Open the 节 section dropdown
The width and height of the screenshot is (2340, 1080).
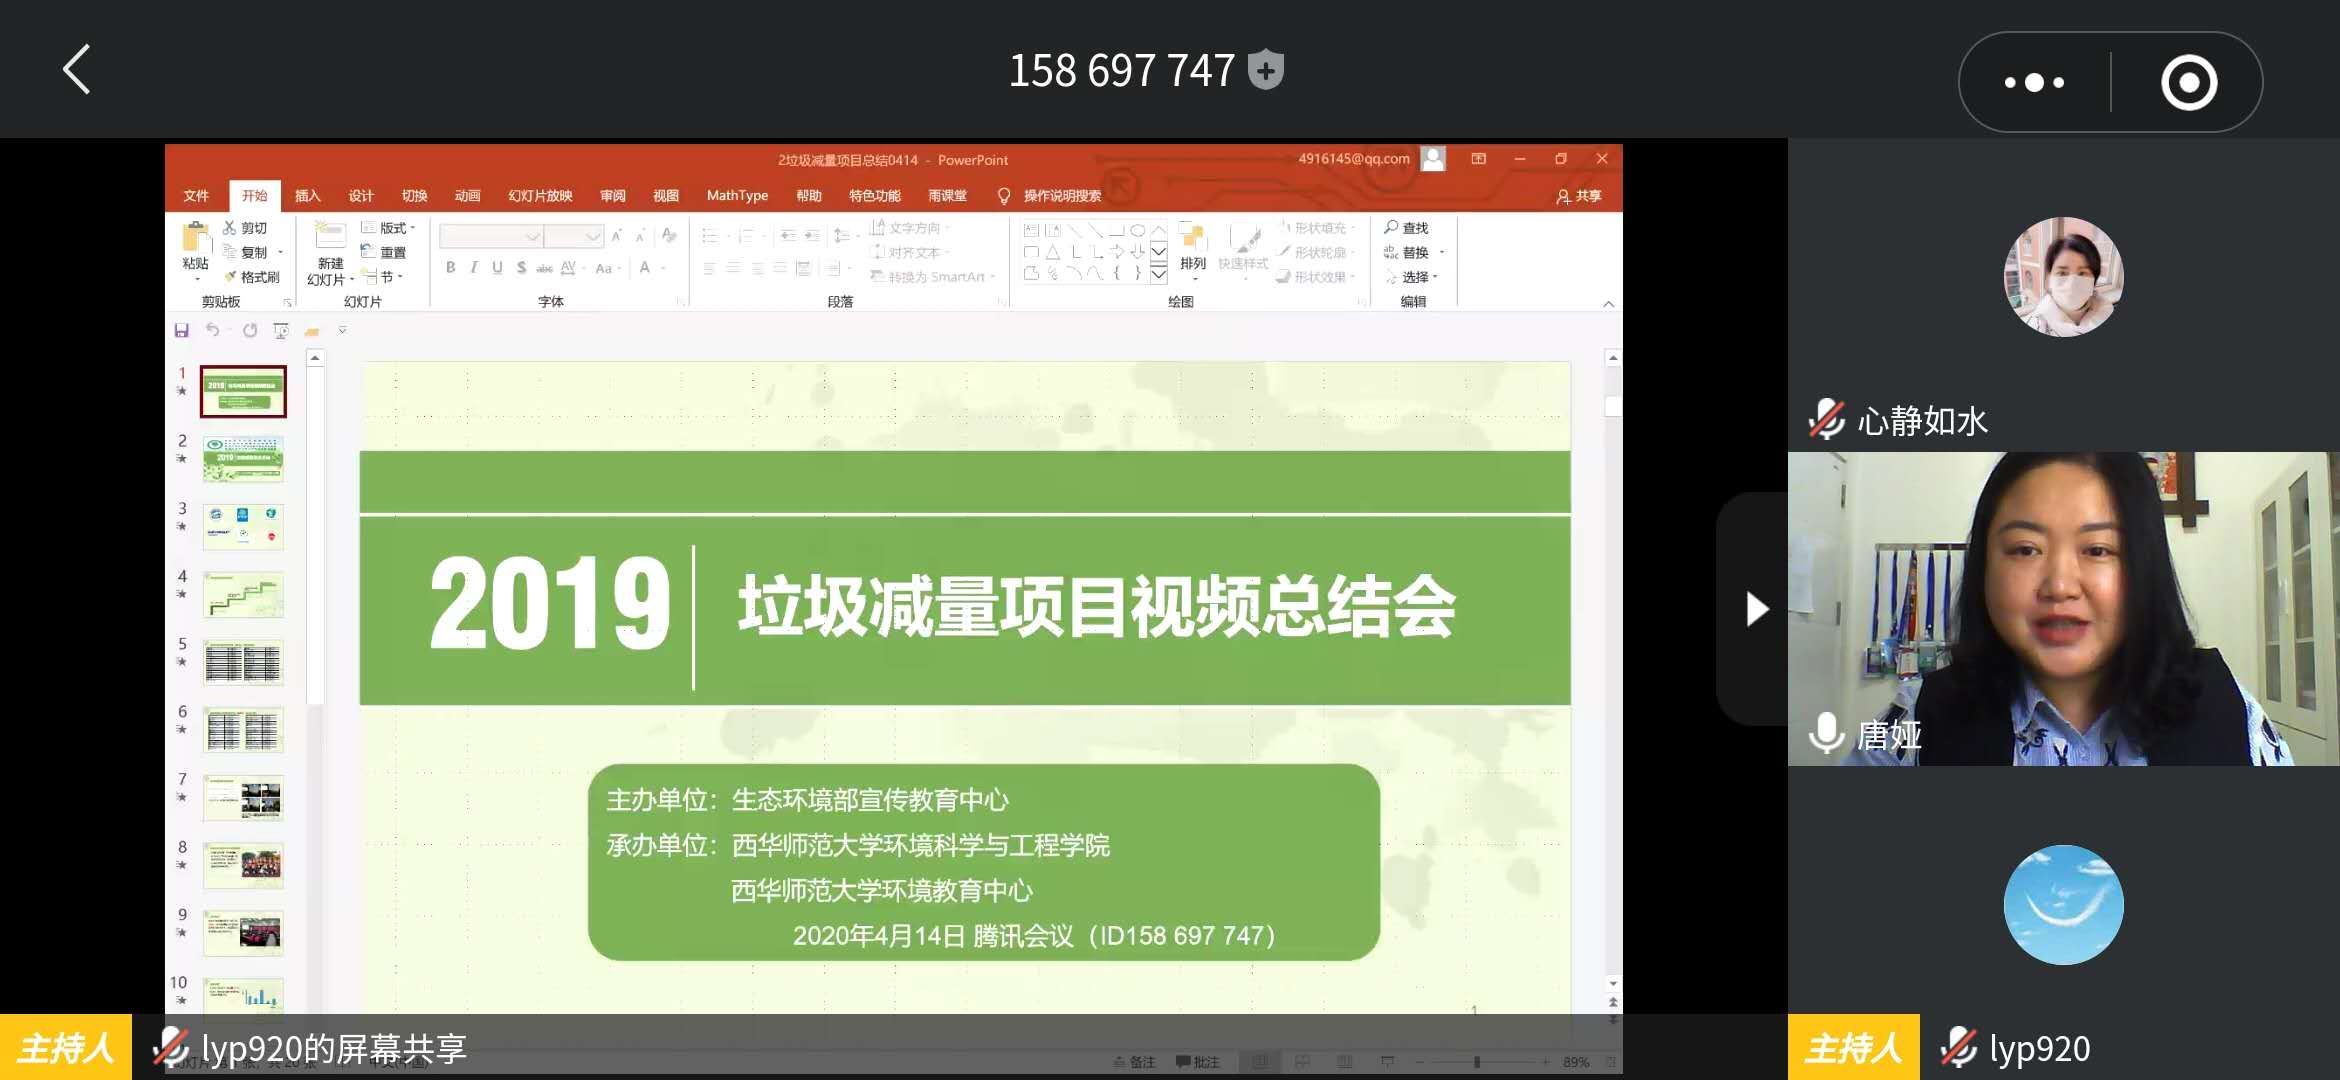tap(384, 277)
